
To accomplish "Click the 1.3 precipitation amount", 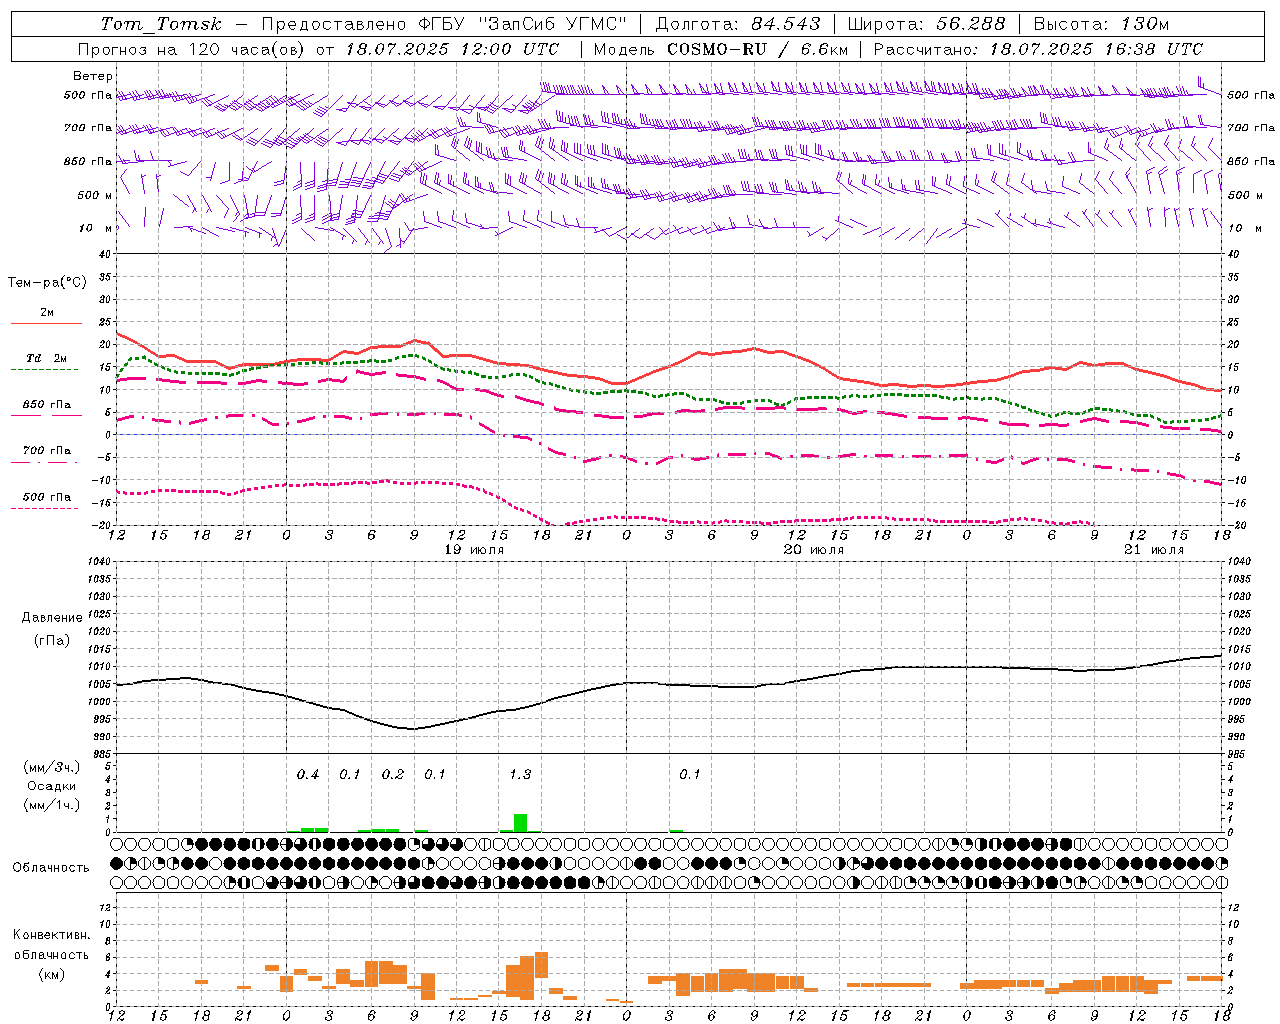I will (520, 775).
